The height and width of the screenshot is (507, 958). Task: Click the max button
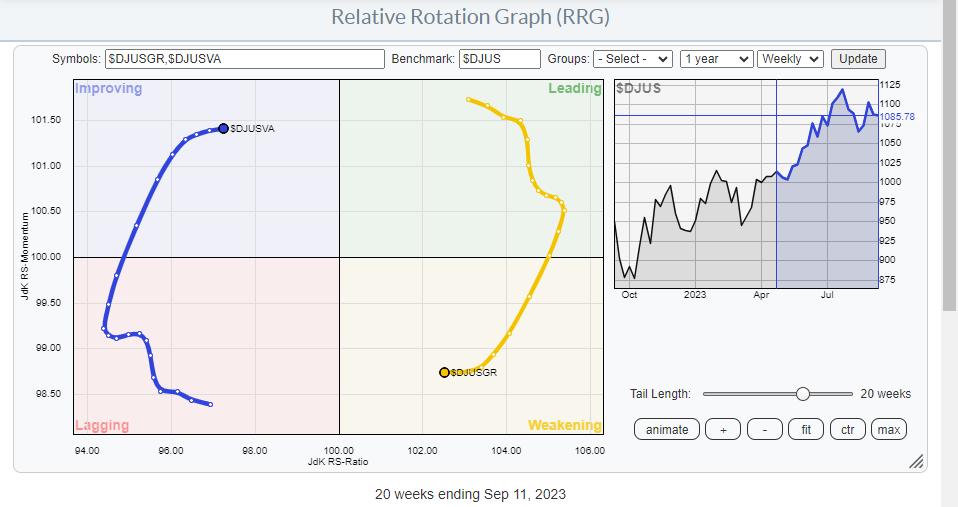[887, 429]
